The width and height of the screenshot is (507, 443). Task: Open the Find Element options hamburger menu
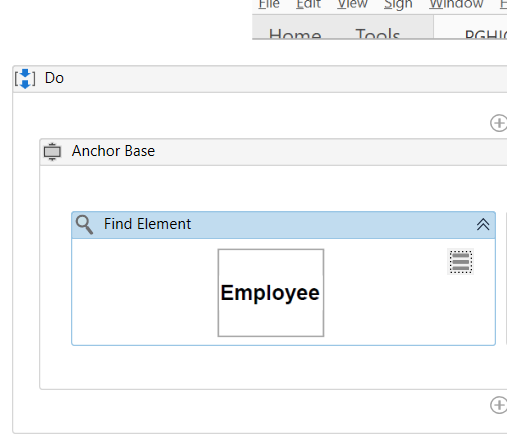460,262
